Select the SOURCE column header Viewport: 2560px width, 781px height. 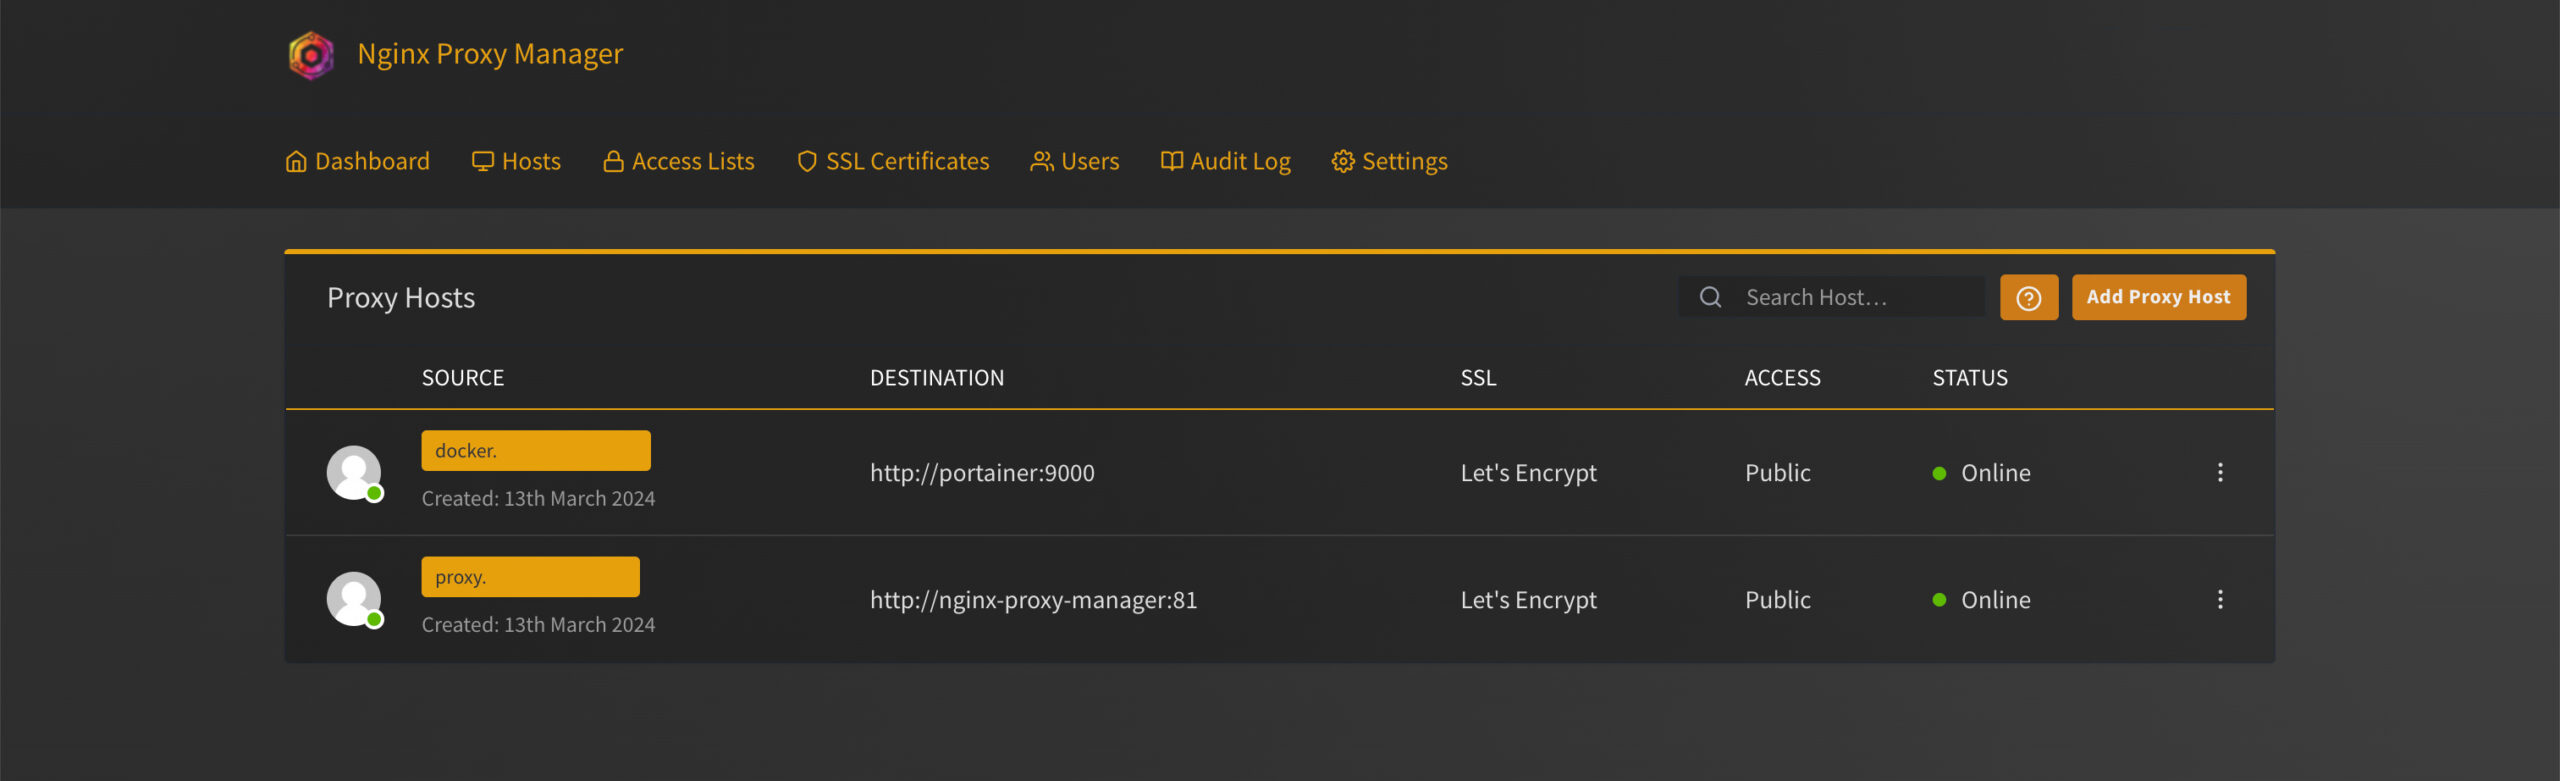(463, 378)
